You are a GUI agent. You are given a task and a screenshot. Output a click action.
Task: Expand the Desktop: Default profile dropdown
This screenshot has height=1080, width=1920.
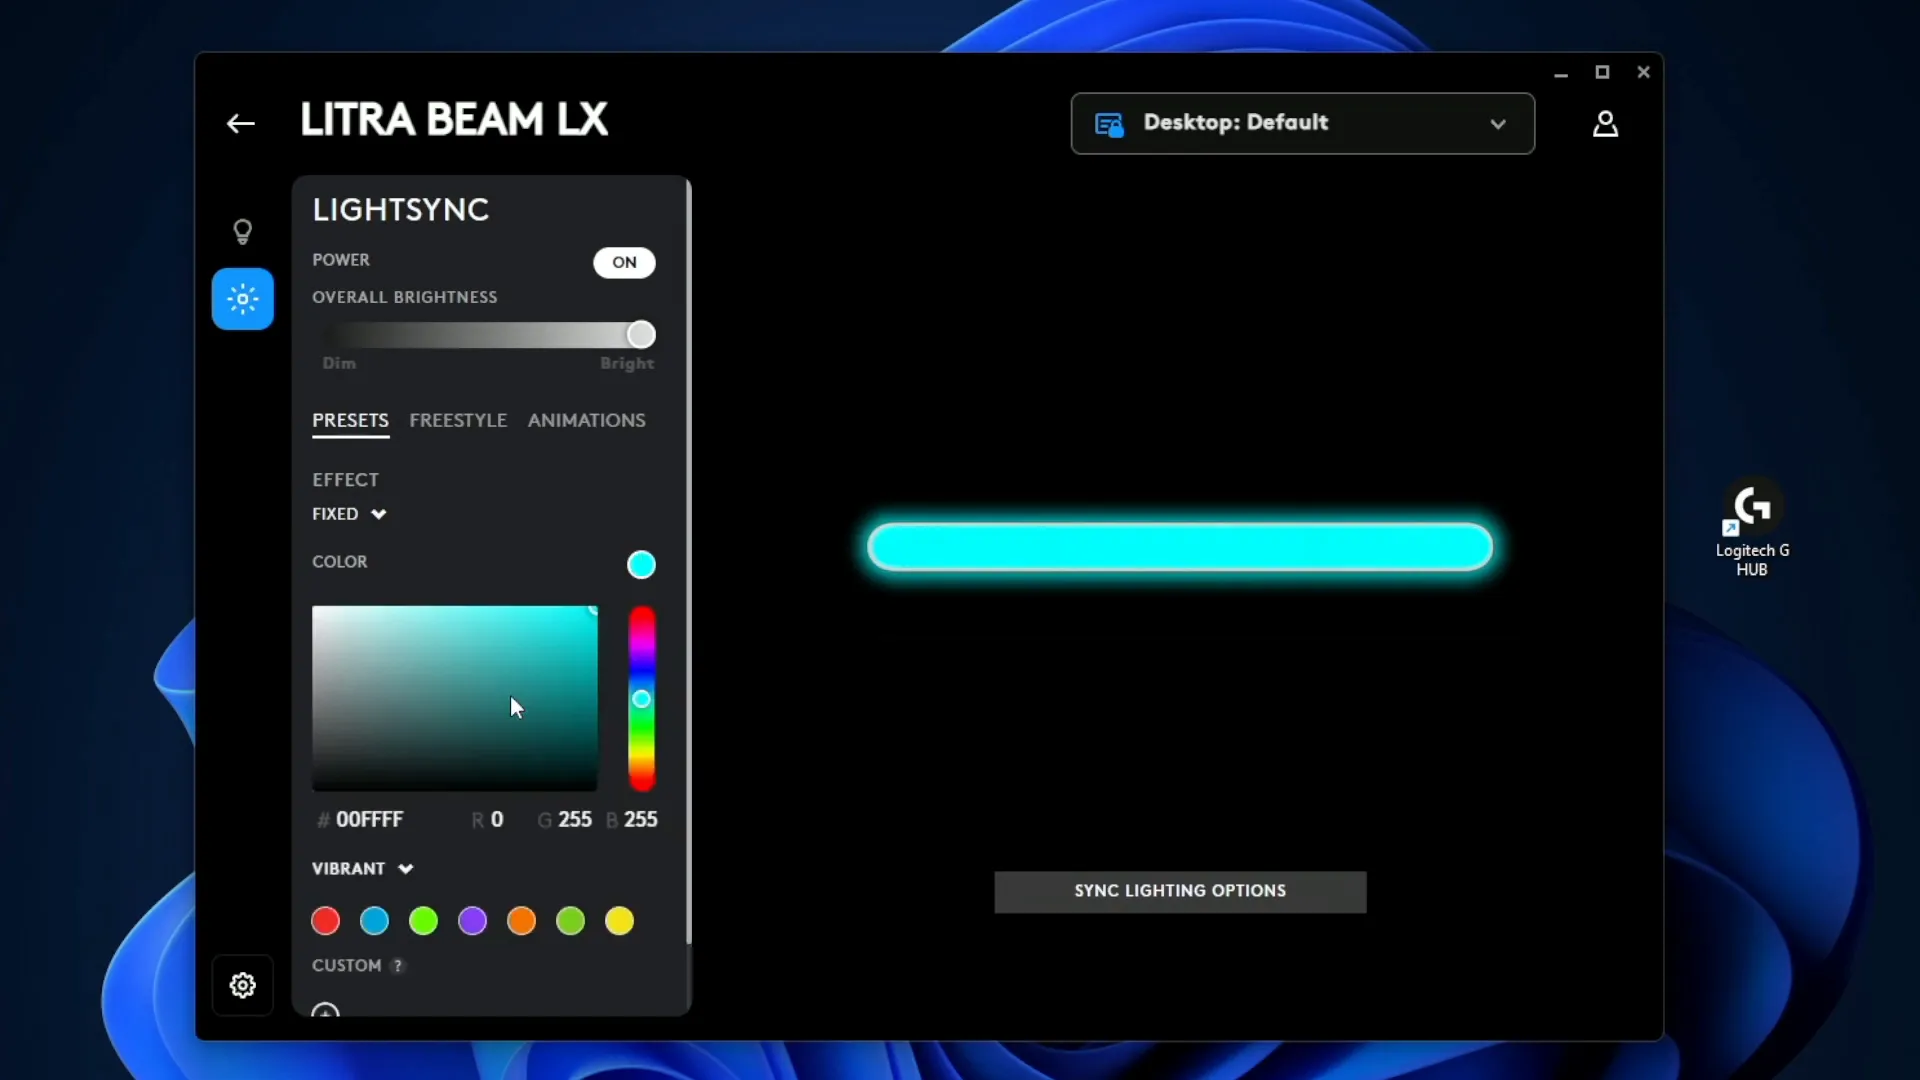(1302, 123)
